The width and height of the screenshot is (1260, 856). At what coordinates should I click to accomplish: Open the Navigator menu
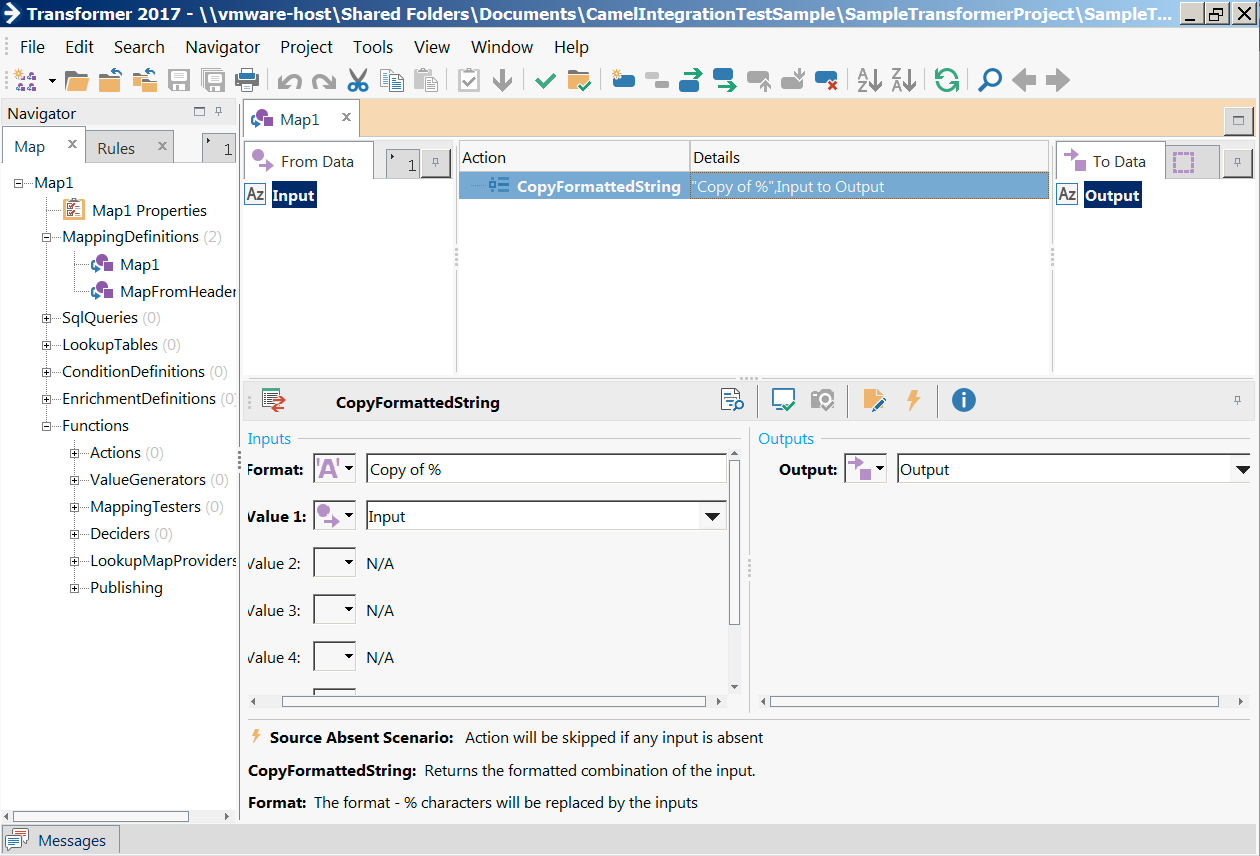[x=222, y=47]
